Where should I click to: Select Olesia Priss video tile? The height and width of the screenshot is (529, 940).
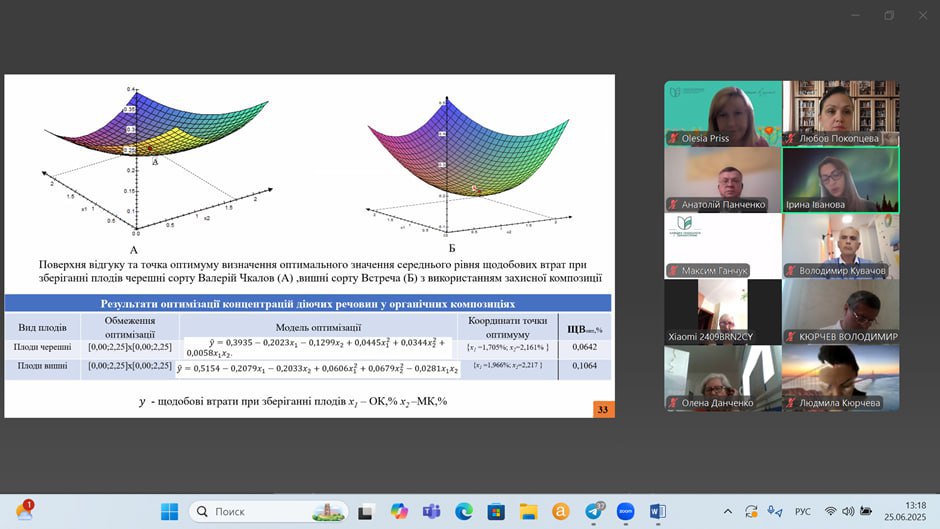(723, 113)
